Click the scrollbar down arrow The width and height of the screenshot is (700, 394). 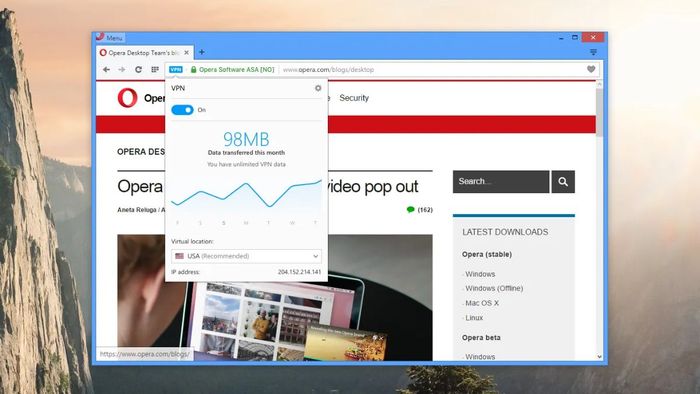[600, 357]
